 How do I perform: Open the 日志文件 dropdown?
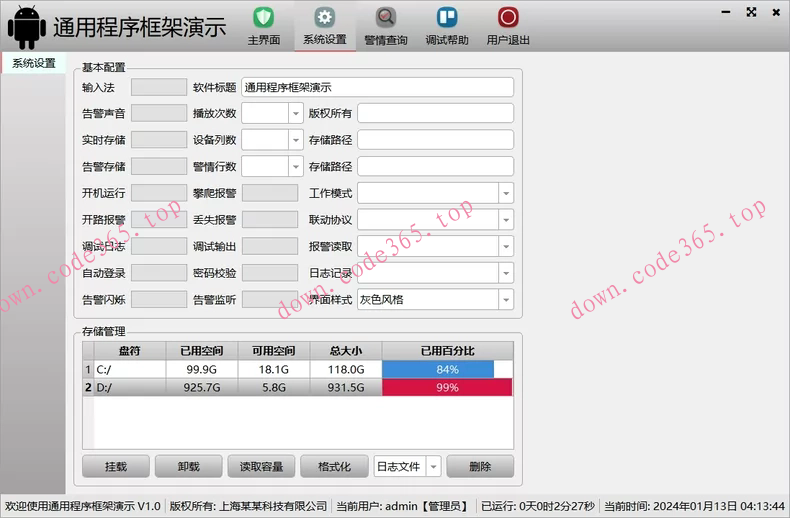pyautogui.click(x=408, y=467)
